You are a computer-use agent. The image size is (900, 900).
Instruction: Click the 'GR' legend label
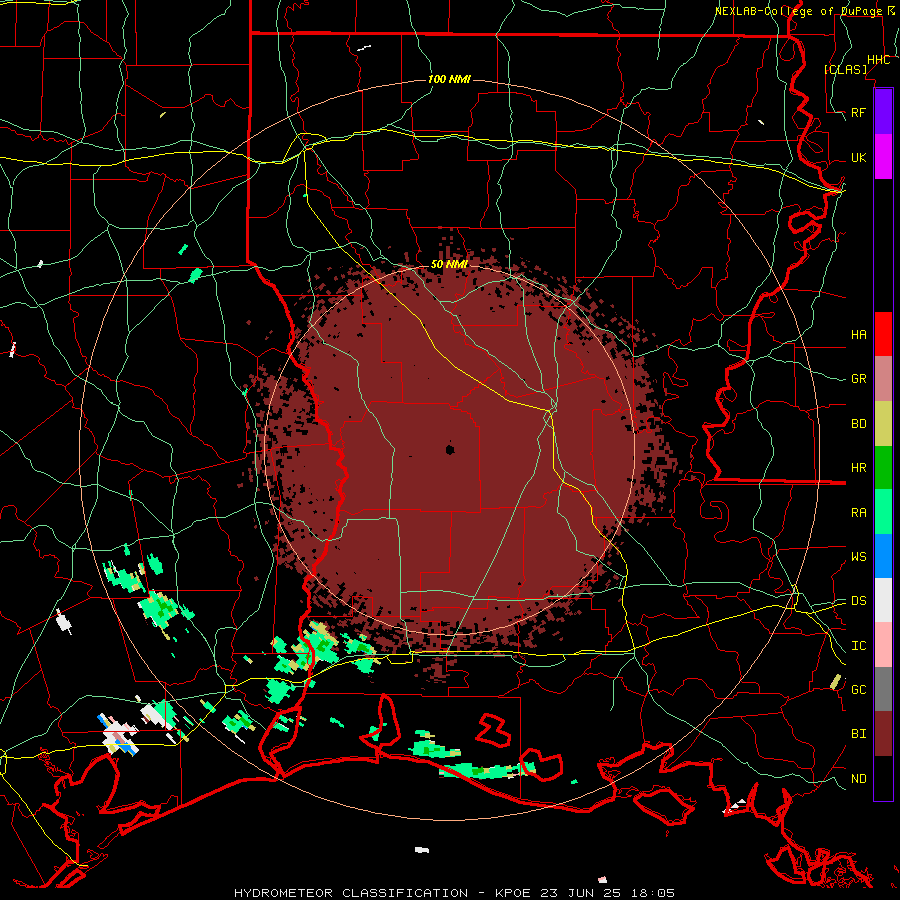click(x=858, y=379)
